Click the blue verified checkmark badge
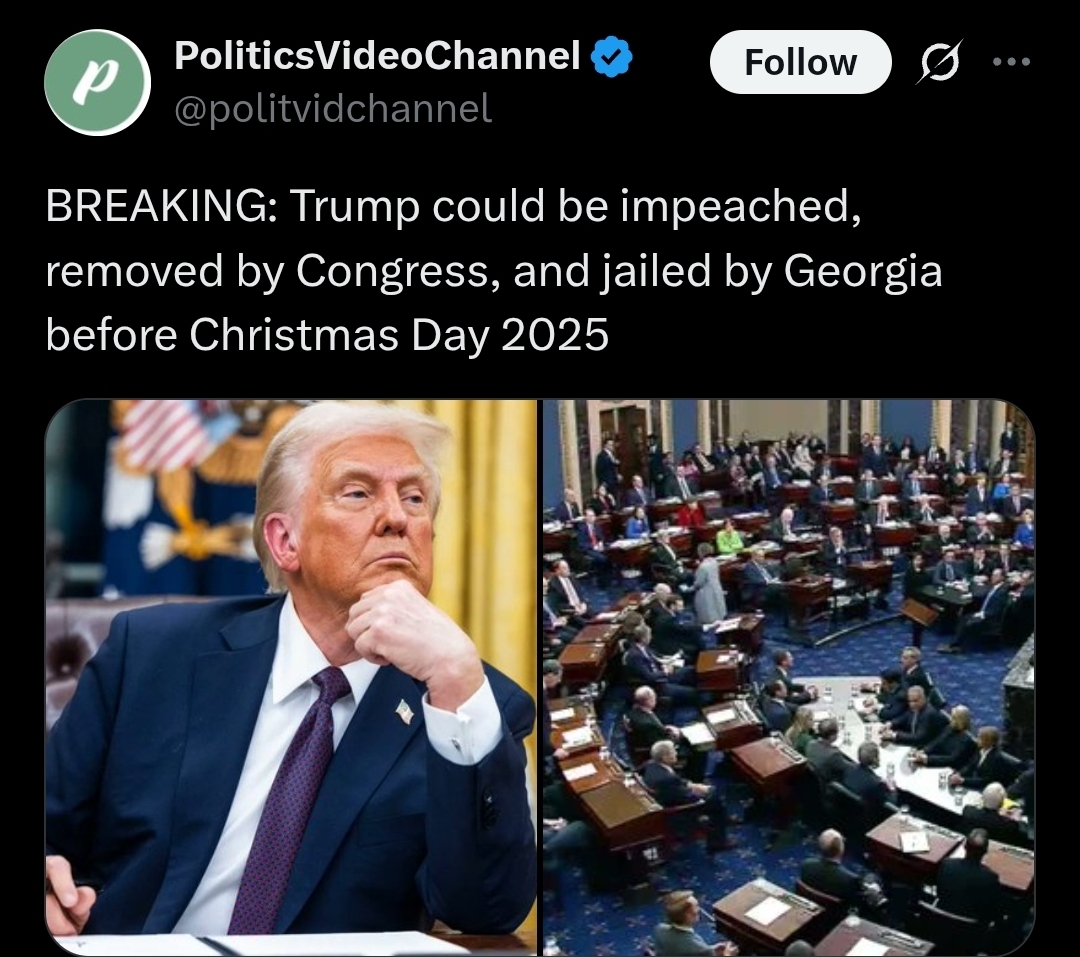 [x=612, y=56]
